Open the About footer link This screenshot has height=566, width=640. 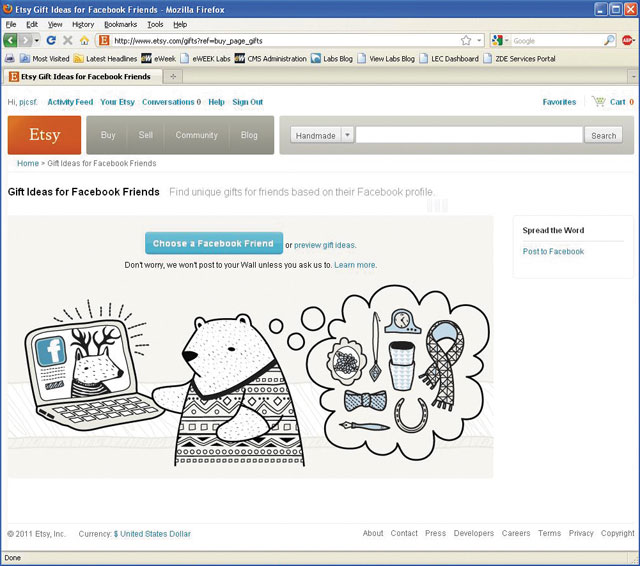click(373, 533)
